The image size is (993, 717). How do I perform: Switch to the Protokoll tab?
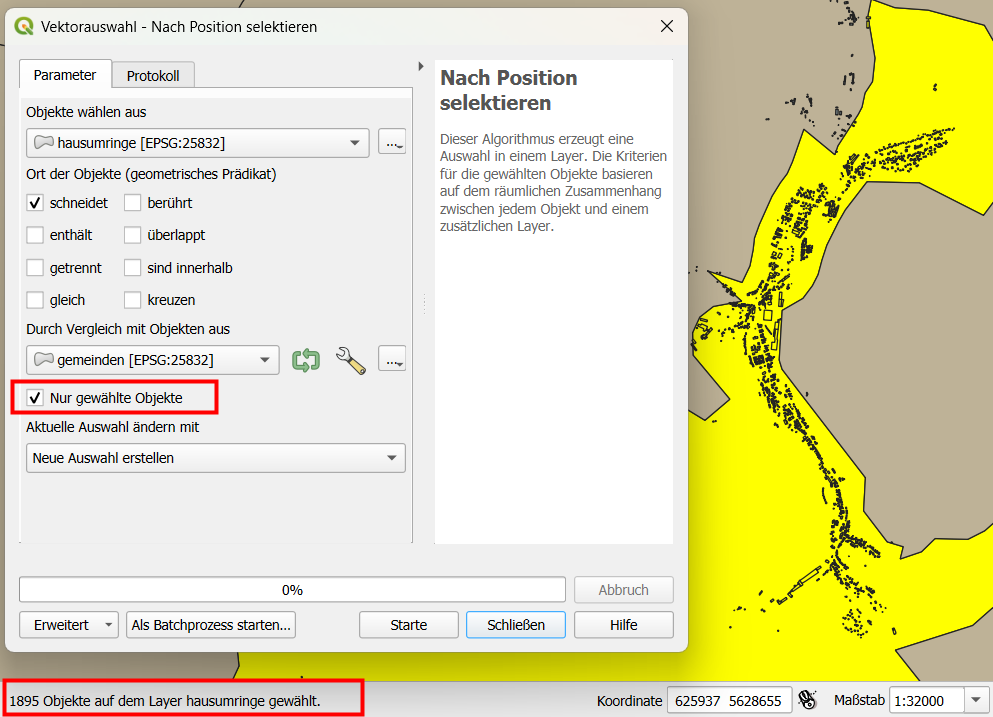153,76
